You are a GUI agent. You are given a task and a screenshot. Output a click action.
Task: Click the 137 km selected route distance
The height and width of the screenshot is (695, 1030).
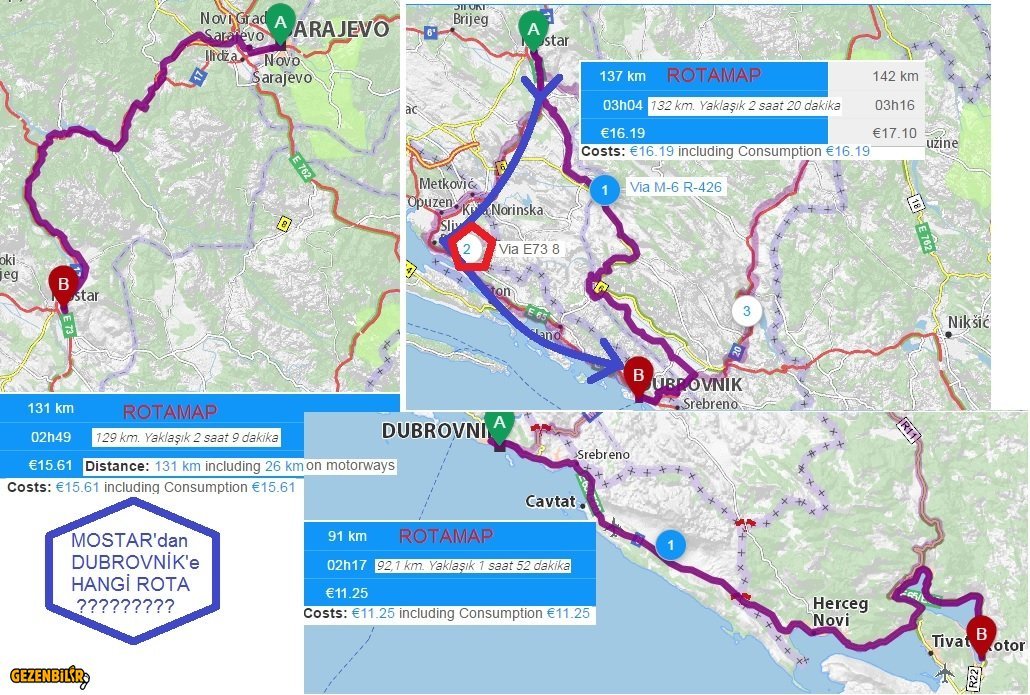coord(622,76)
